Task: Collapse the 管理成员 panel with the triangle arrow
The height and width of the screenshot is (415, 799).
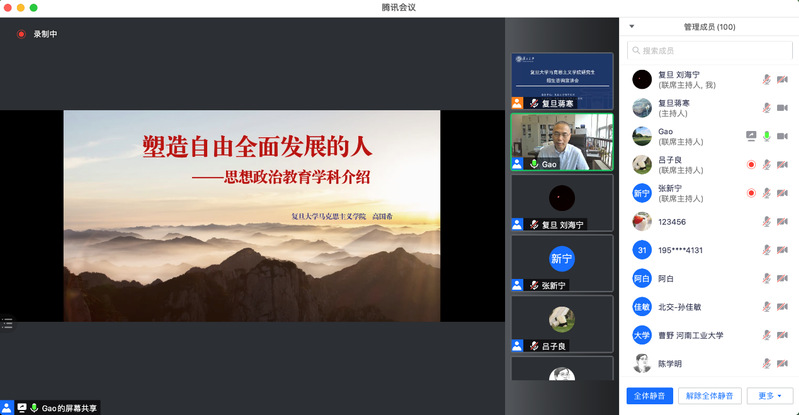Action: pos(632,27)
